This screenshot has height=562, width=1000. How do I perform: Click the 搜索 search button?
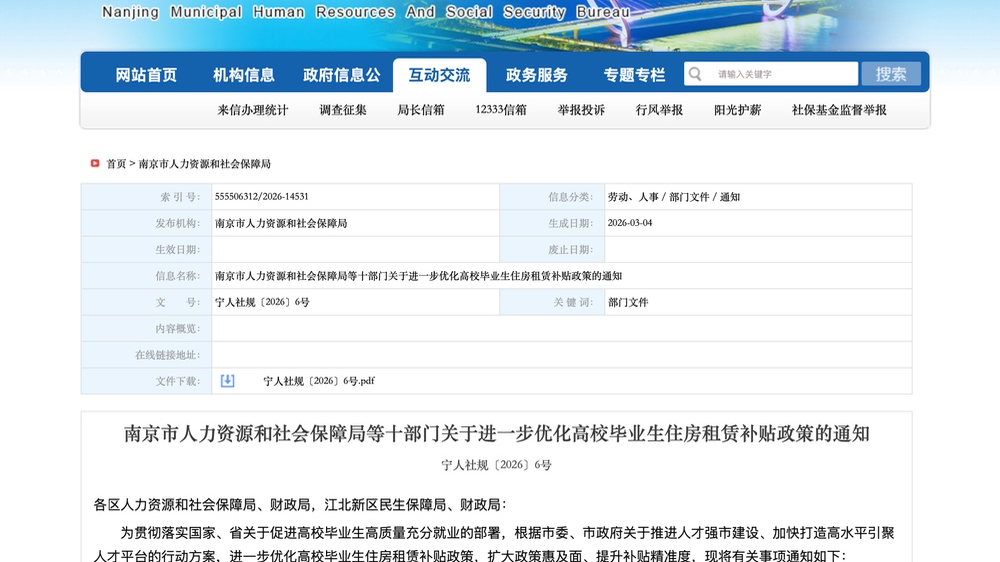891,74
